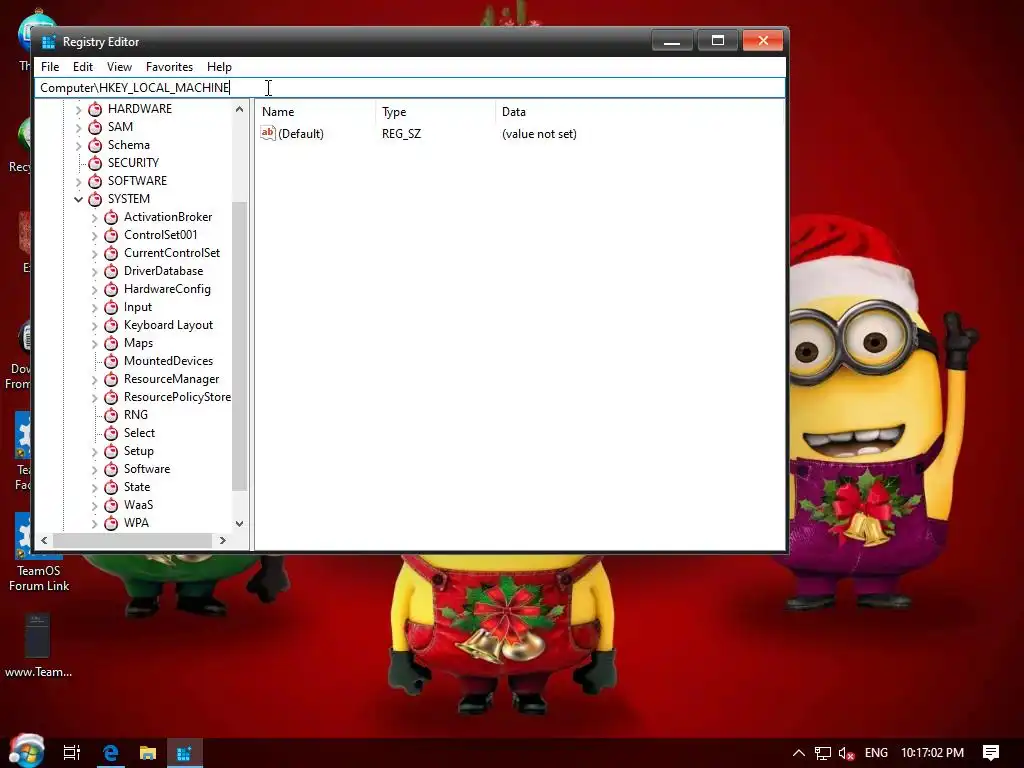
Task: Expand the HARDWARE key
Action: click(78, 109)
